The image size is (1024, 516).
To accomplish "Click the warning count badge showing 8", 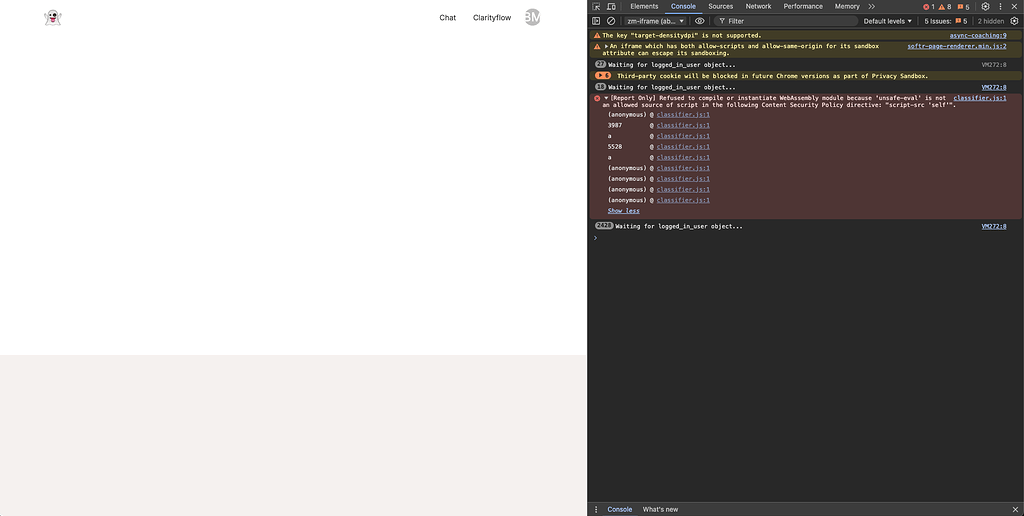I will coord(945,7).
